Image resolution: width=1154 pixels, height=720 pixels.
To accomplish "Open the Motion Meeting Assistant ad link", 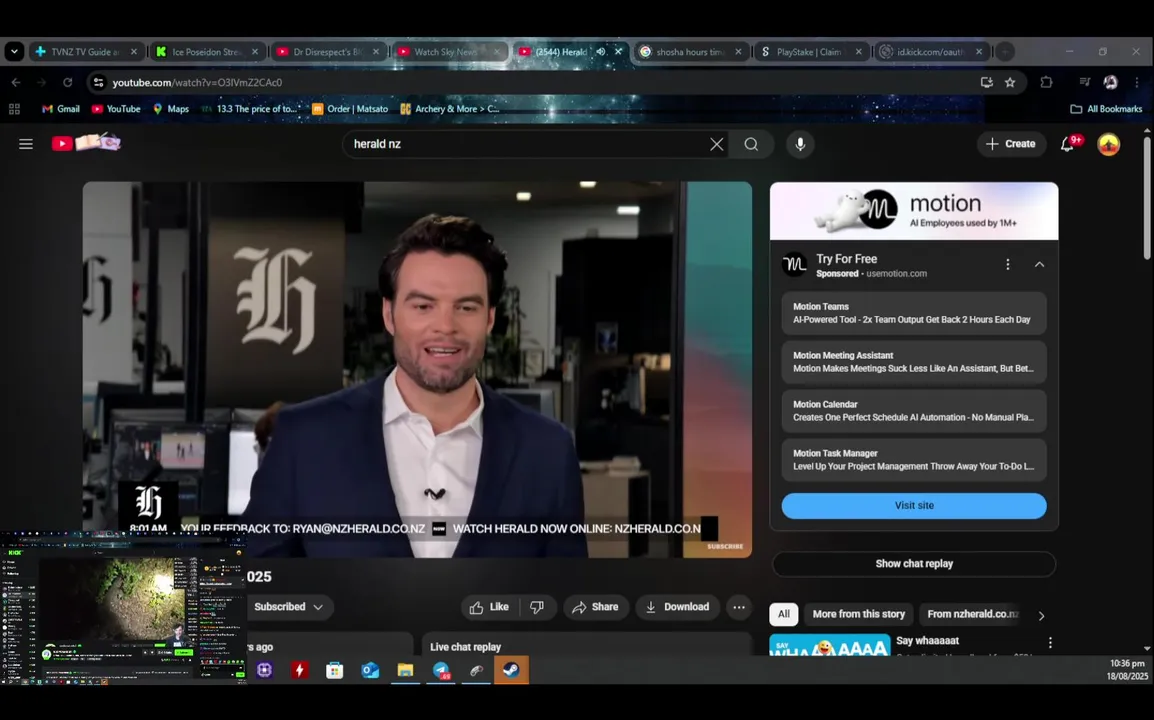I will coord(913,362).
